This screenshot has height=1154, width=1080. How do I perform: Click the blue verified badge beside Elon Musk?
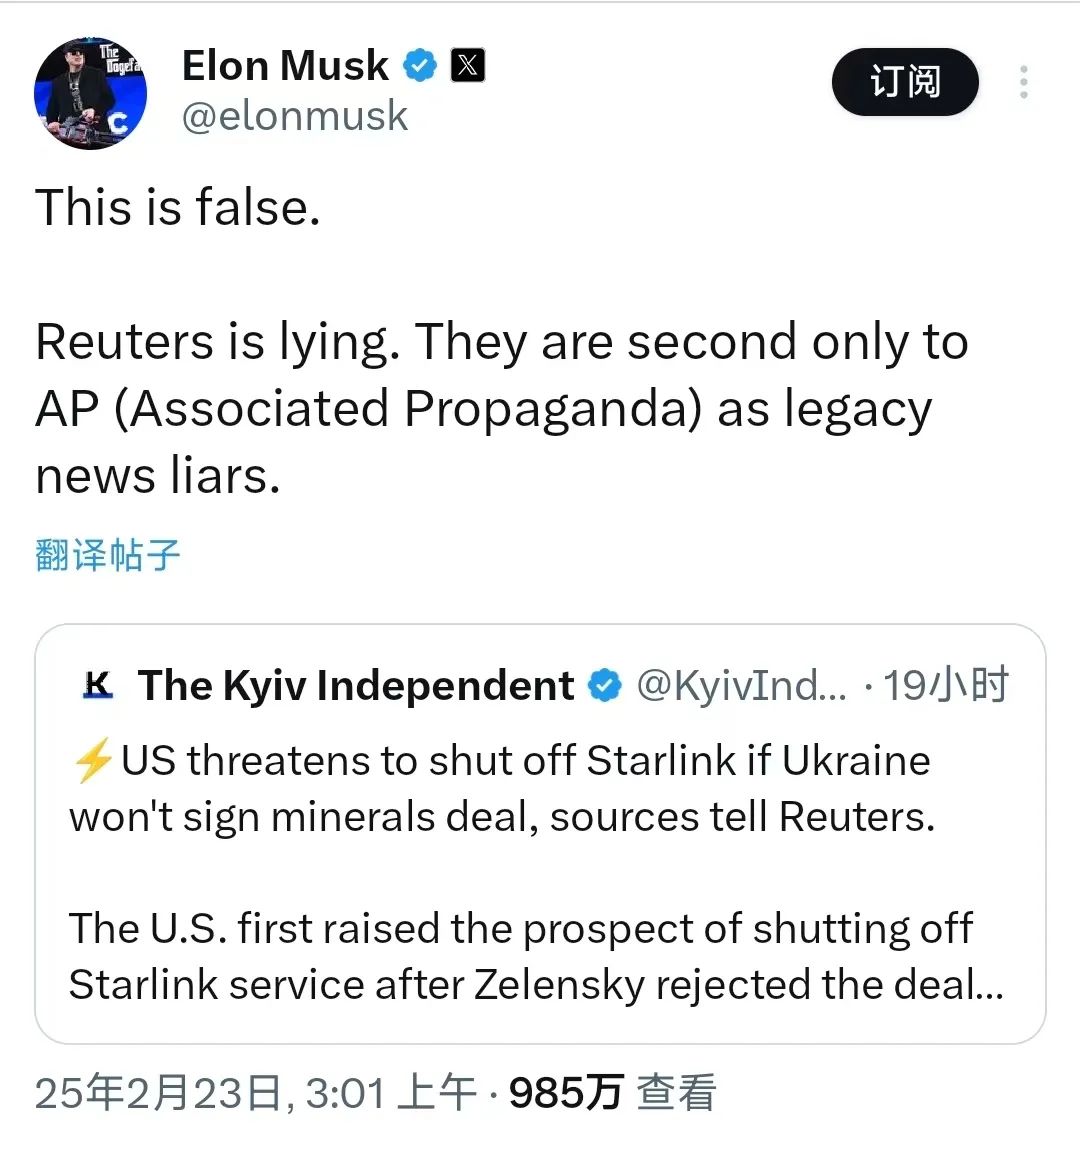coord(420,66)
